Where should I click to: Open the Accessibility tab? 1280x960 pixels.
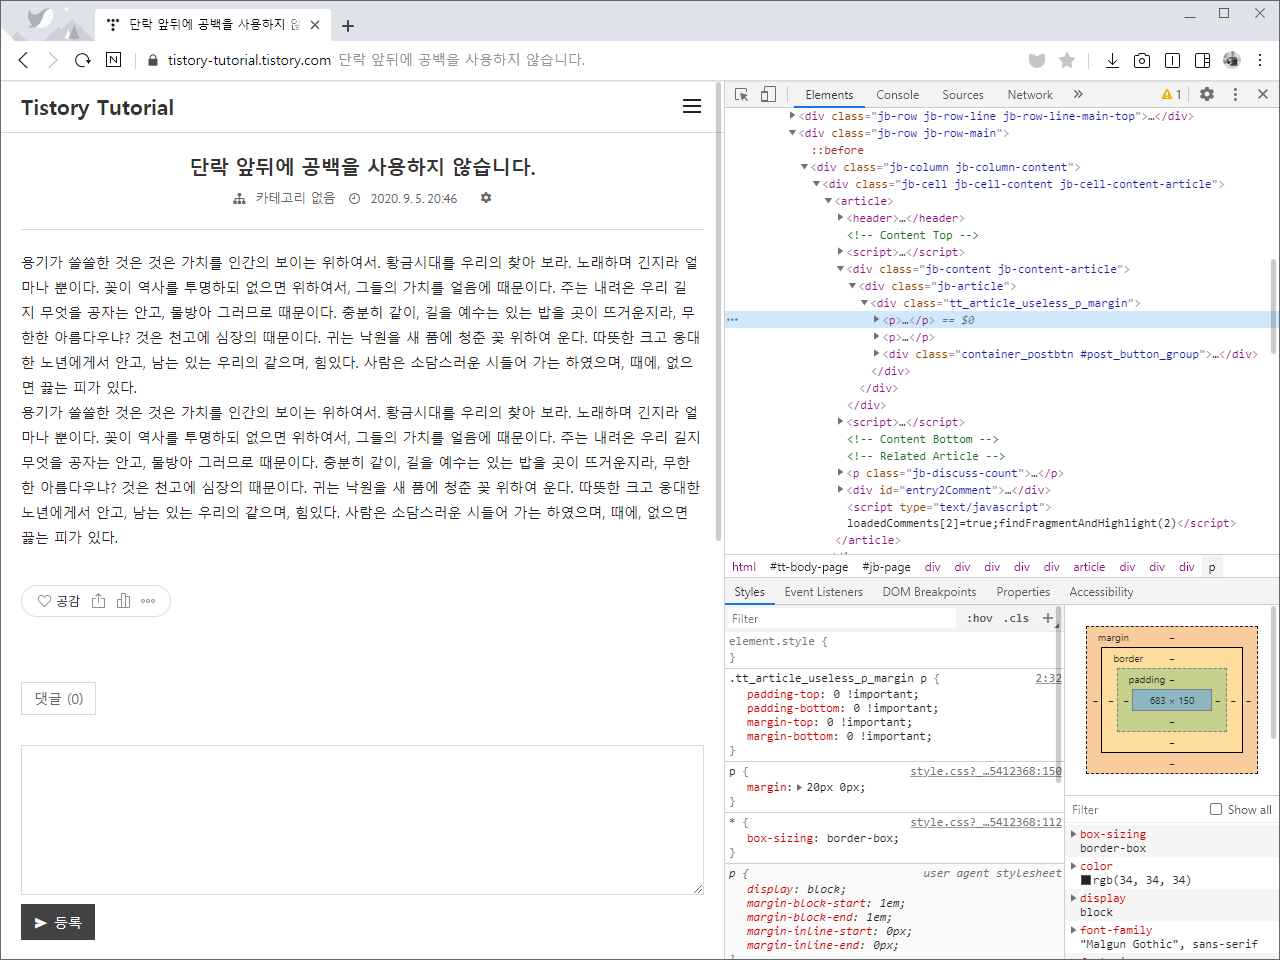[1101, 592]
